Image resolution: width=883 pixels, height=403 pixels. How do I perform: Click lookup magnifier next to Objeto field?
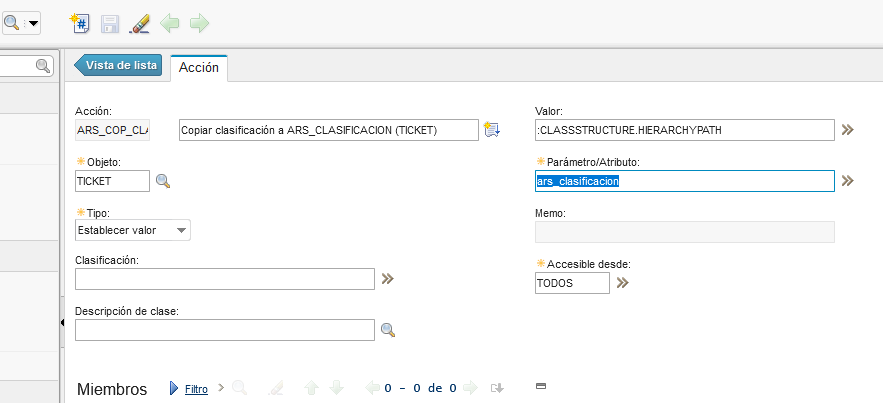tap(163, 181)
